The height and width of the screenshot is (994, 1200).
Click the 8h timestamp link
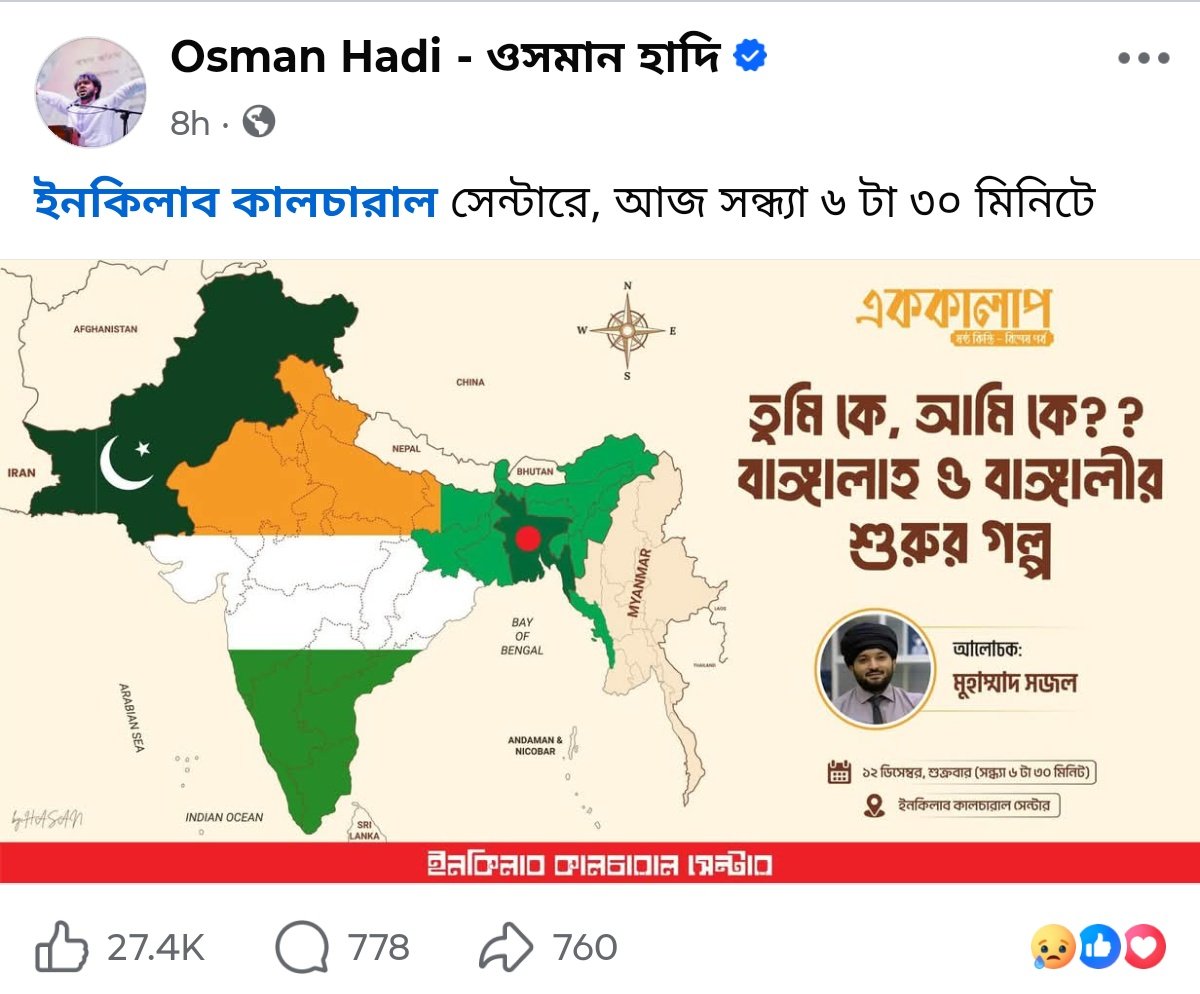[x=188, y=124]
